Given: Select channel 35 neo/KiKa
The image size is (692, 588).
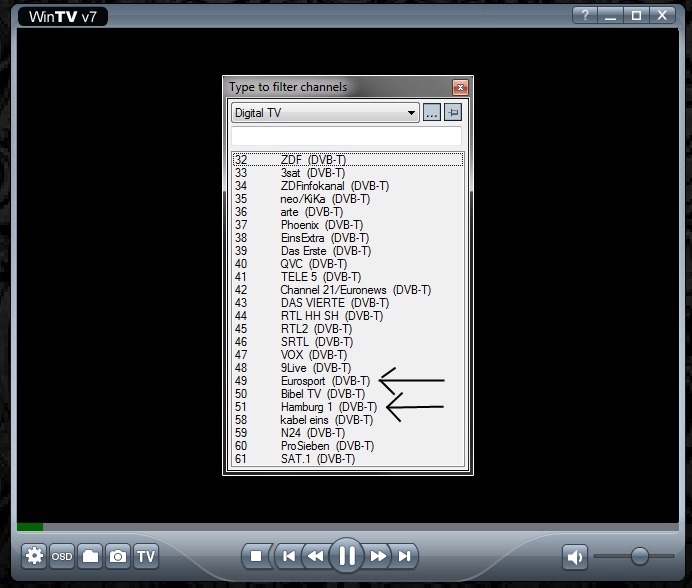Looking at the screenshot, I should (348, 199).
